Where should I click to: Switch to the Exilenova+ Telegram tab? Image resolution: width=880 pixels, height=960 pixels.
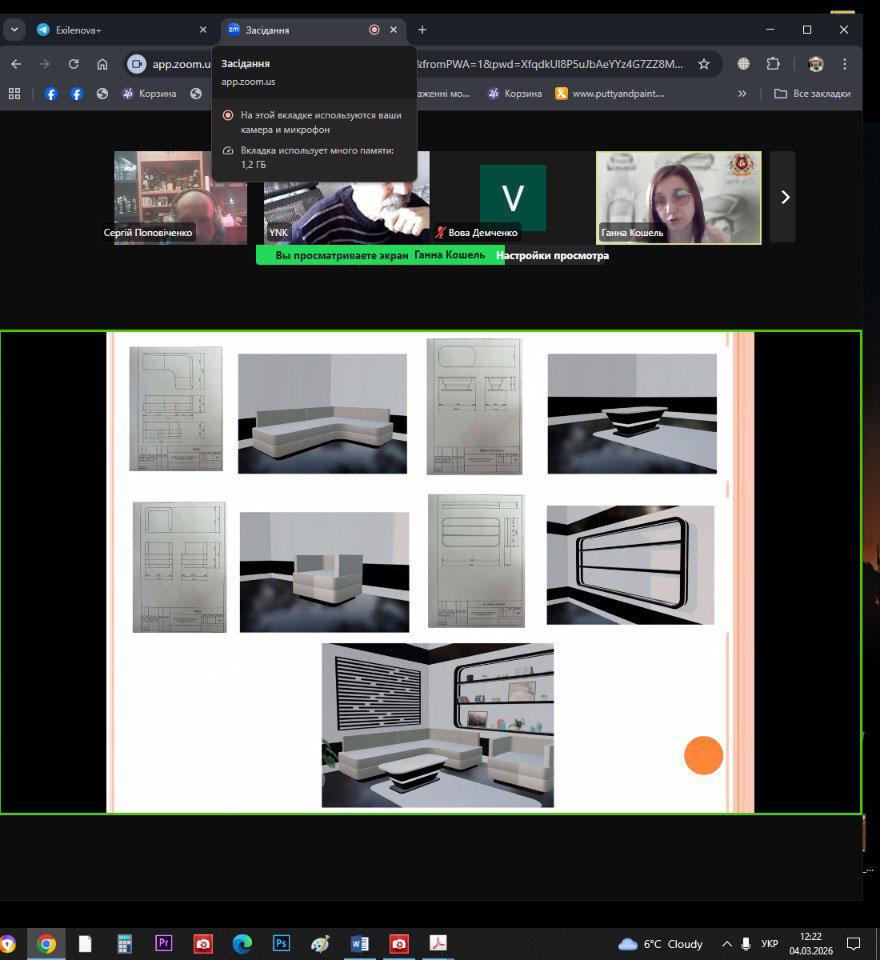[110, 30]
